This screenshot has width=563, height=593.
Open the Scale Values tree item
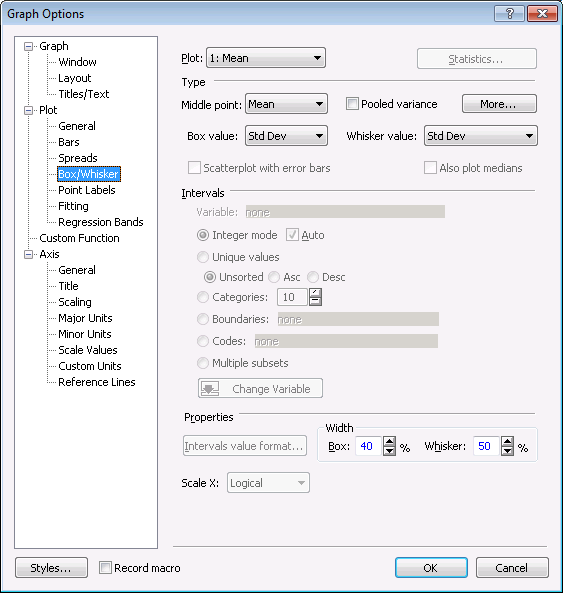coord(88,350)
